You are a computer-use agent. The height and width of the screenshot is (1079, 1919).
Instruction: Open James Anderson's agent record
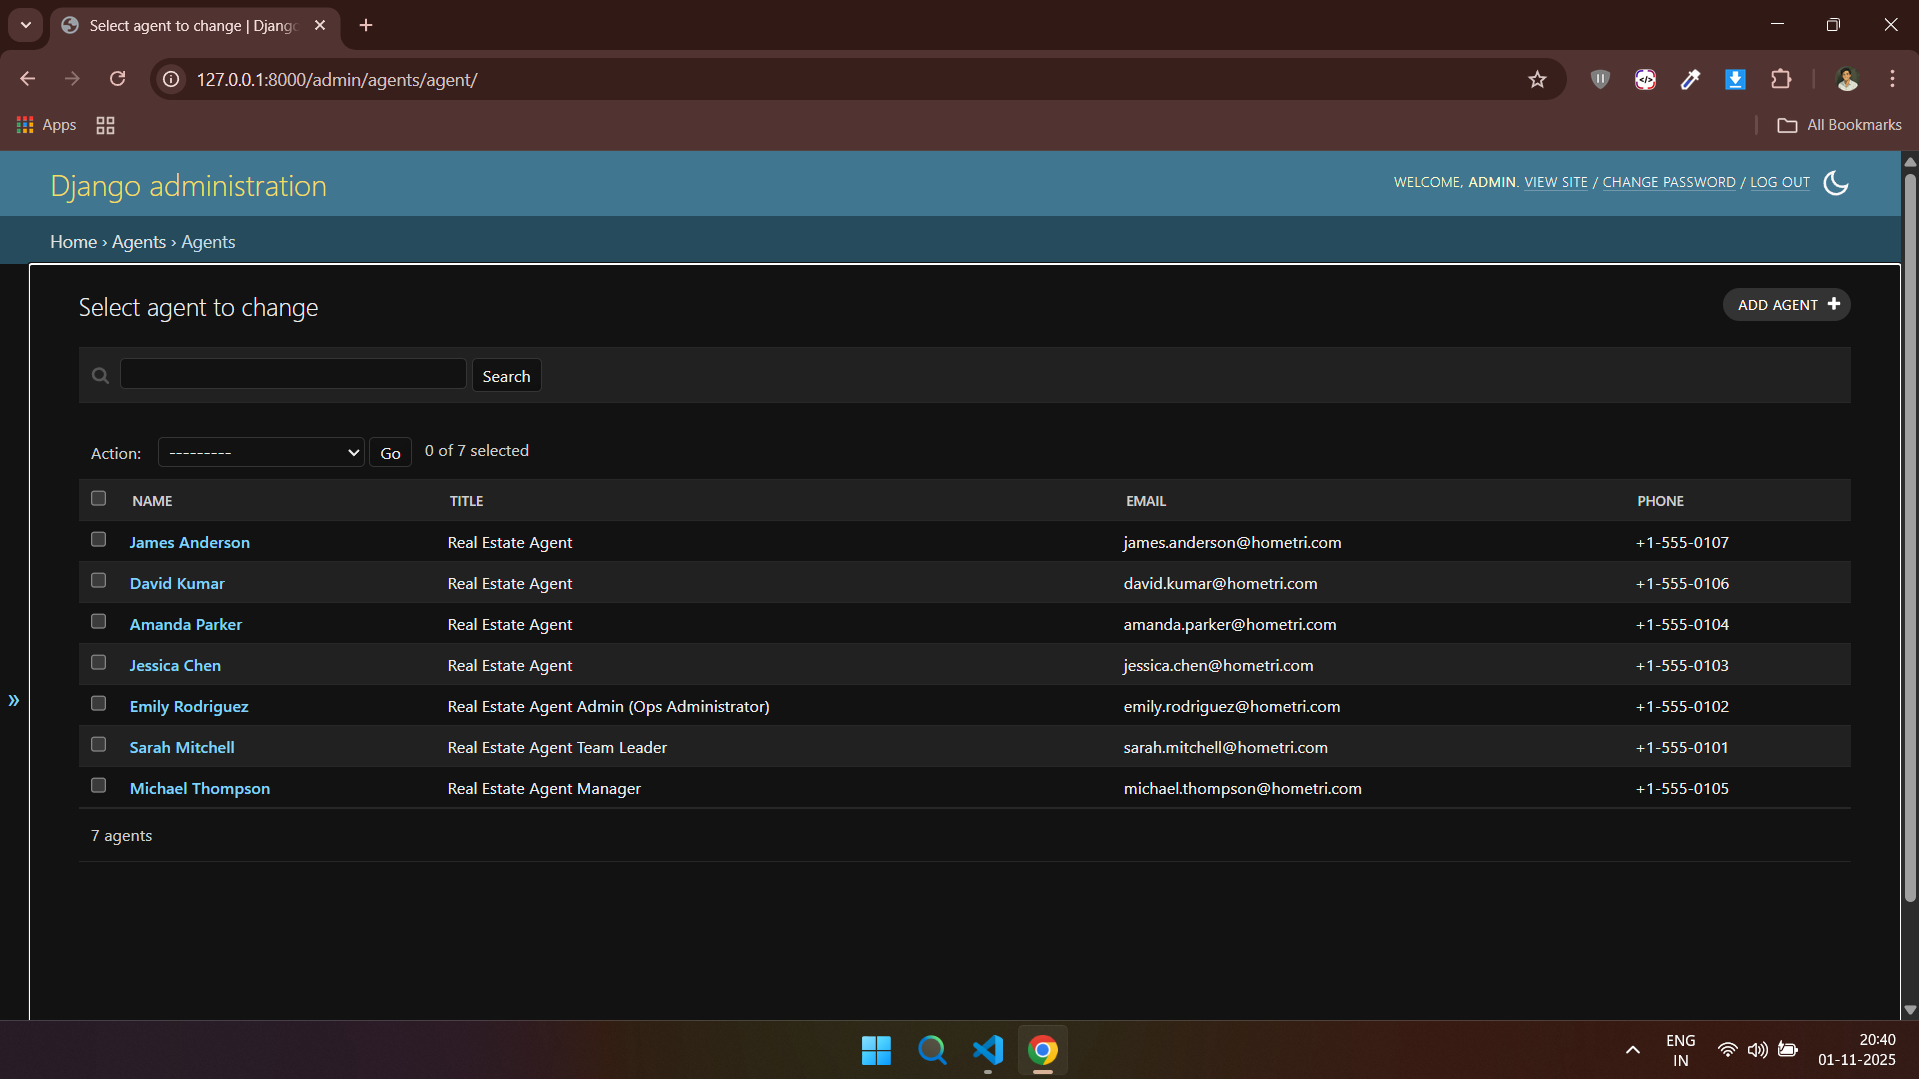pyautogui.click(x=190, y=542)
